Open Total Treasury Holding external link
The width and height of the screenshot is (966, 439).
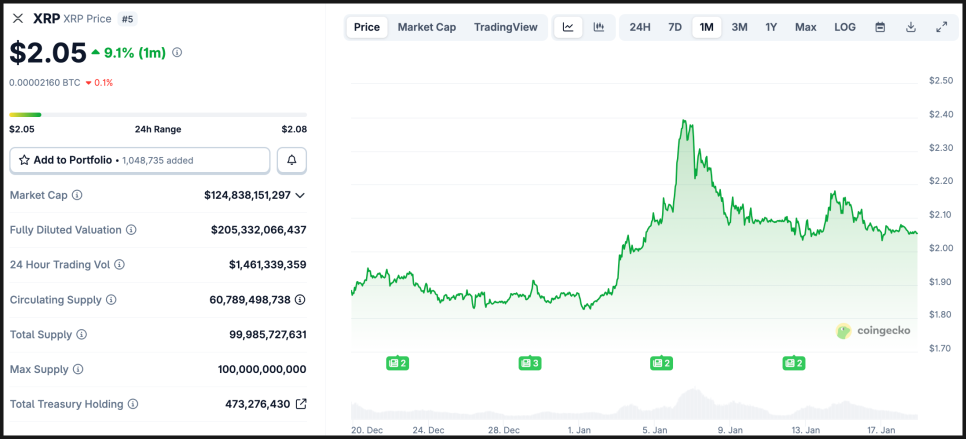click(300, 404)
